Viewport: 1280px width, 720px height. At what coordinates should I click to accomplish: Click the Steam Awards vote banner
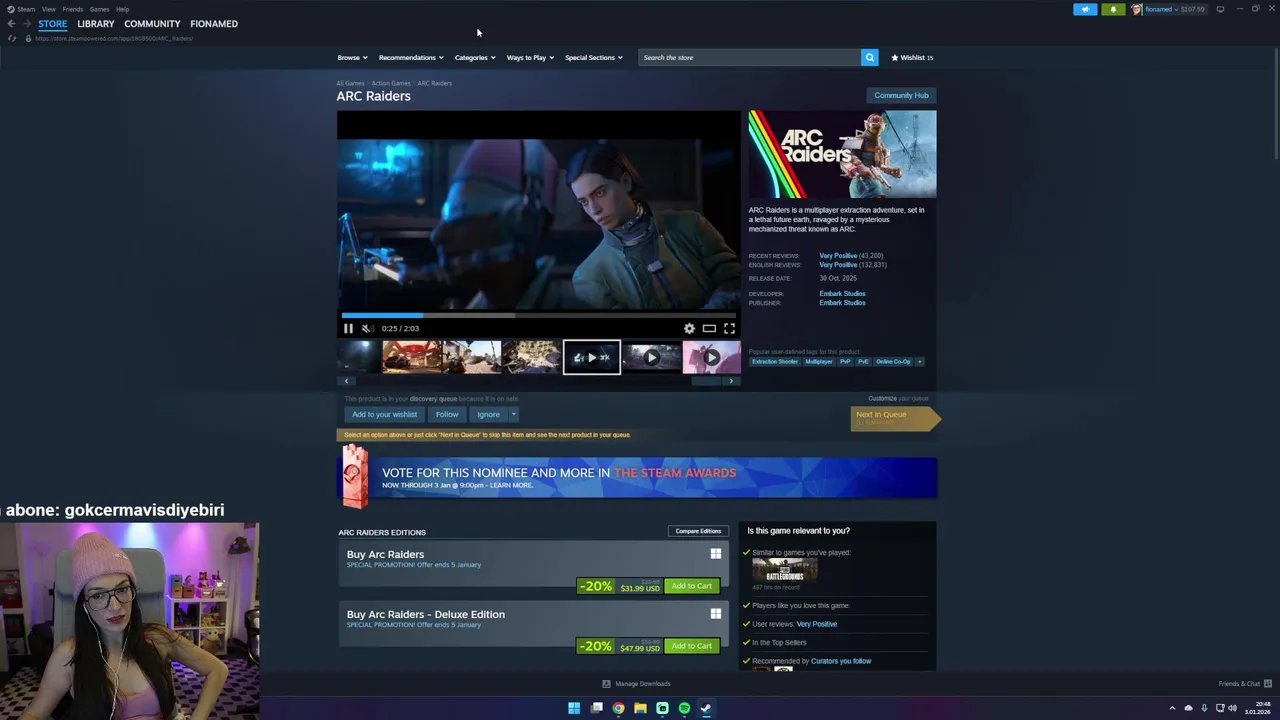637,478
